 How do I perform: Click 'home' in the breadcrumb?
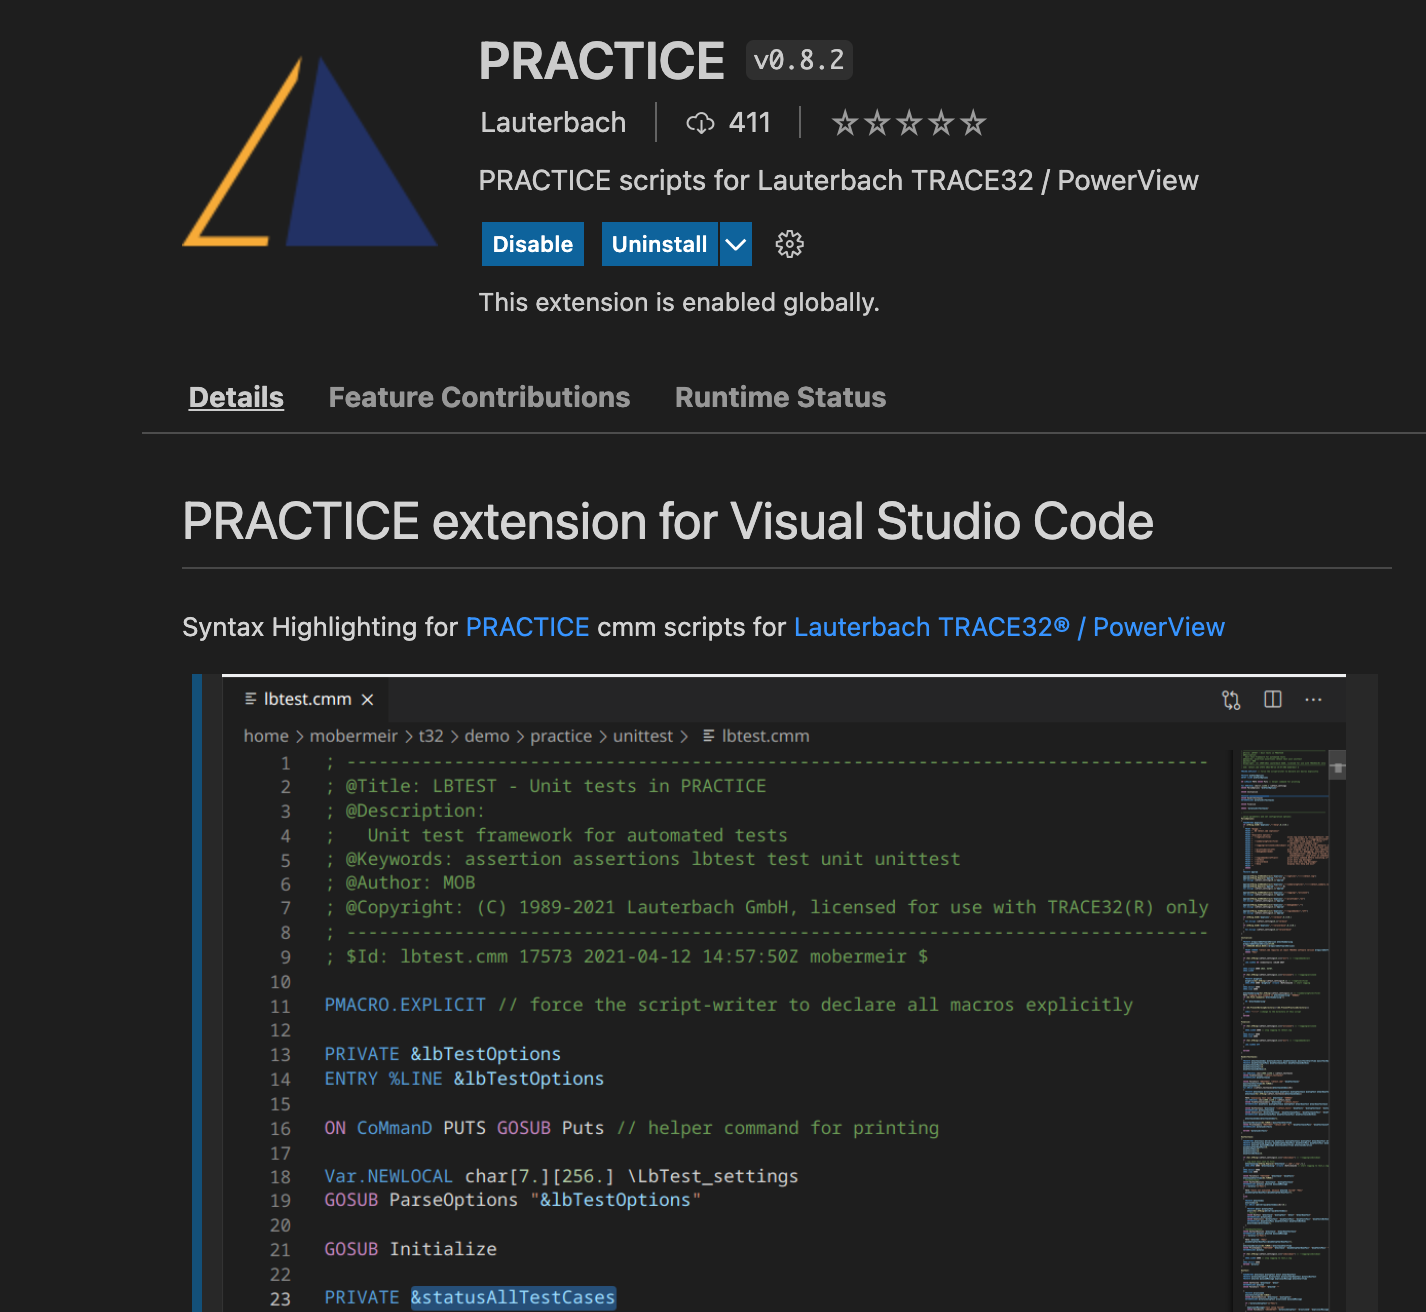[x=266, y=736]
